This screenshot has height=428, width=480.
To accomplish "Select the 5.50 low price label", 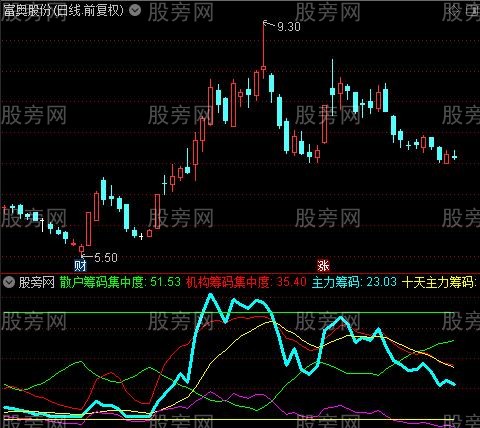I will (x=106, y=257).
